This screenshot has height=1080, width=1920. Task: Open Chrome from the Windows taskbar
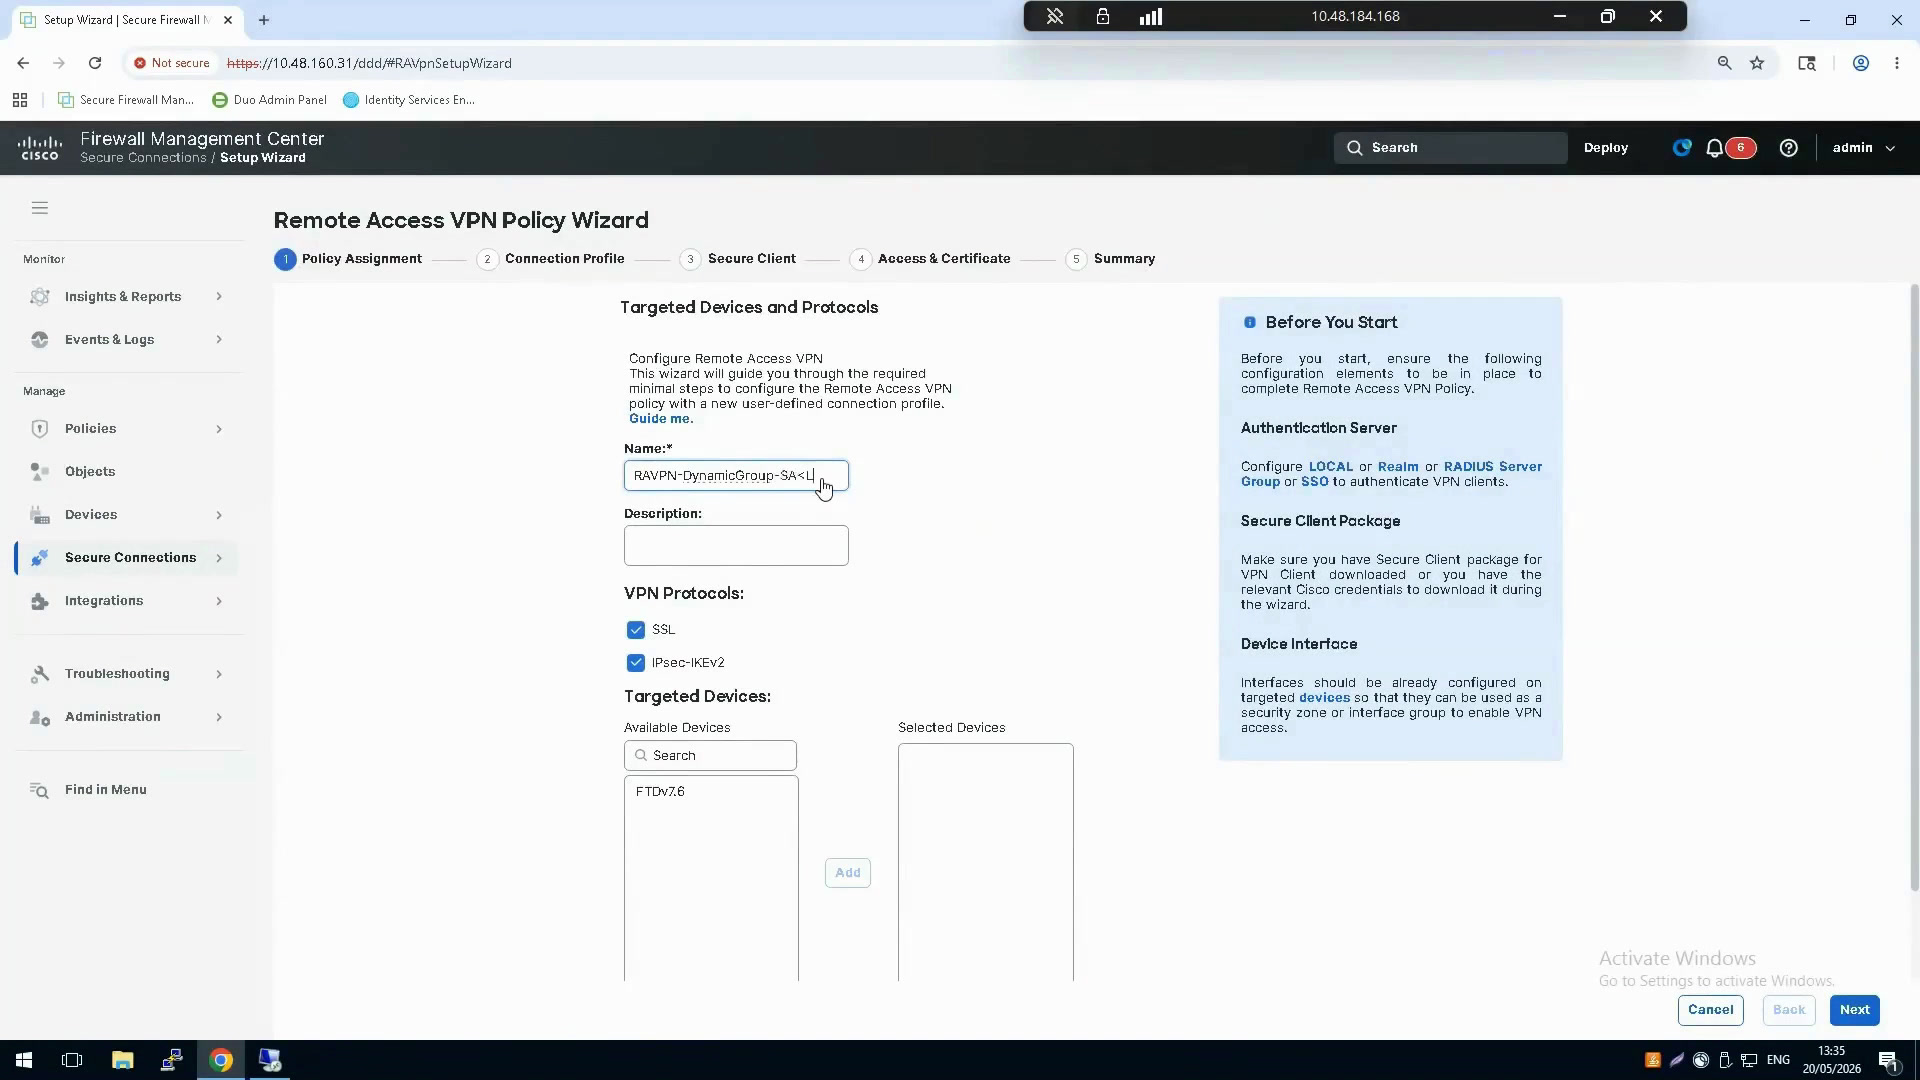[221, 1060]
